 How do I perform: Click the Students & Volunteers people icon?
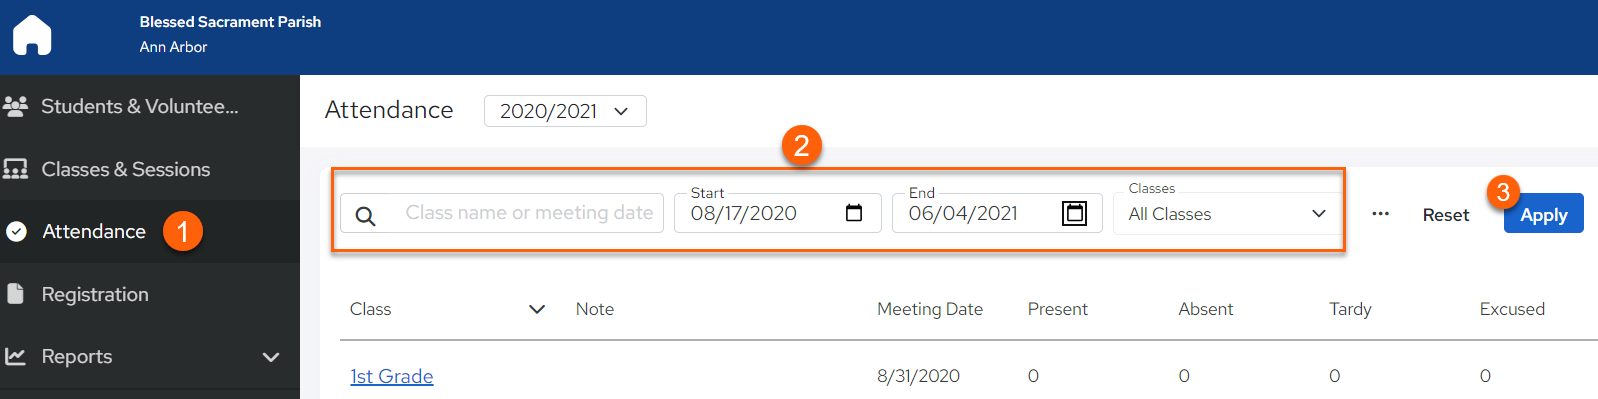click(15, 106)
